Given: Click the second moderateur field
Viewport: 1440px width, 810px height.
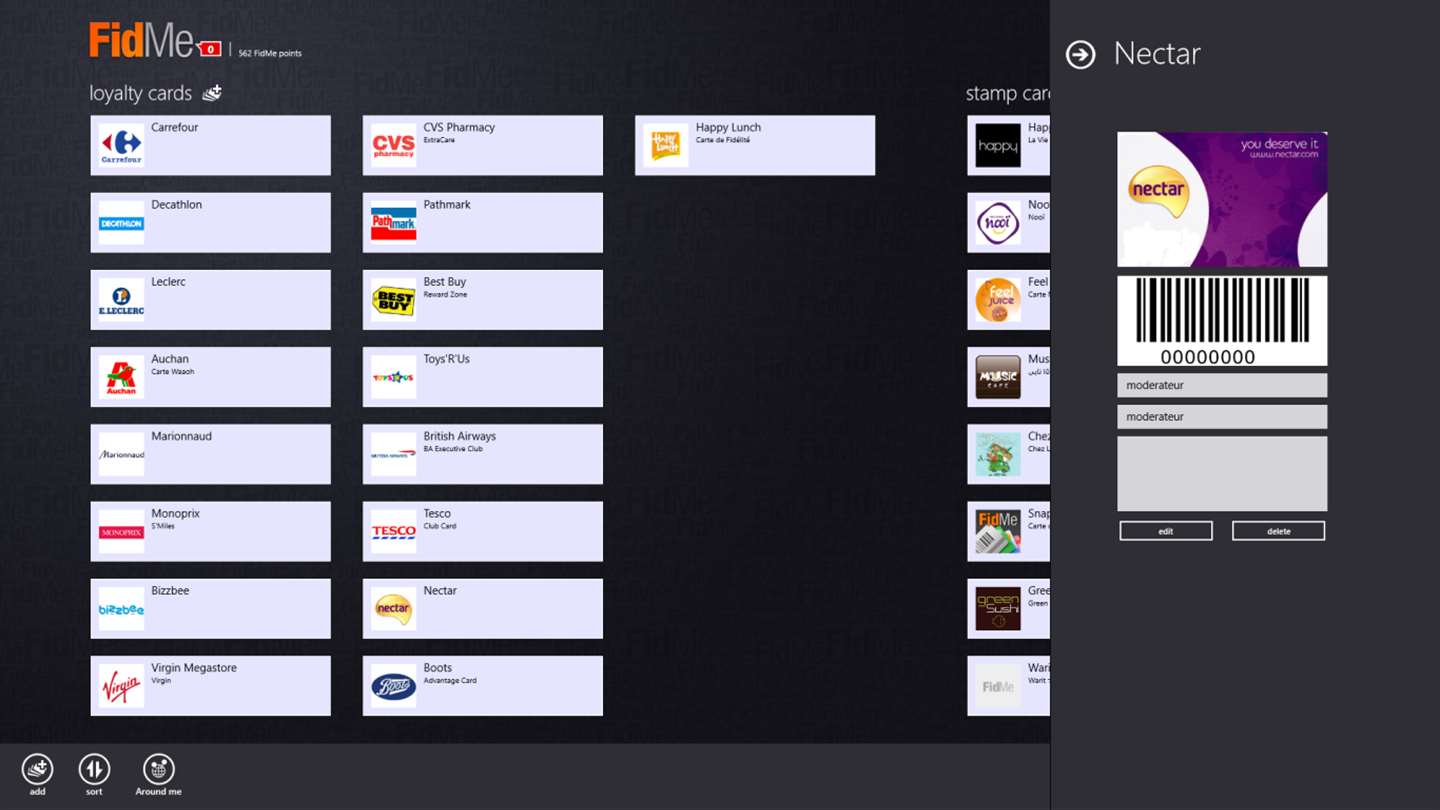Looking at the screenshot, I should (1222, 417).
